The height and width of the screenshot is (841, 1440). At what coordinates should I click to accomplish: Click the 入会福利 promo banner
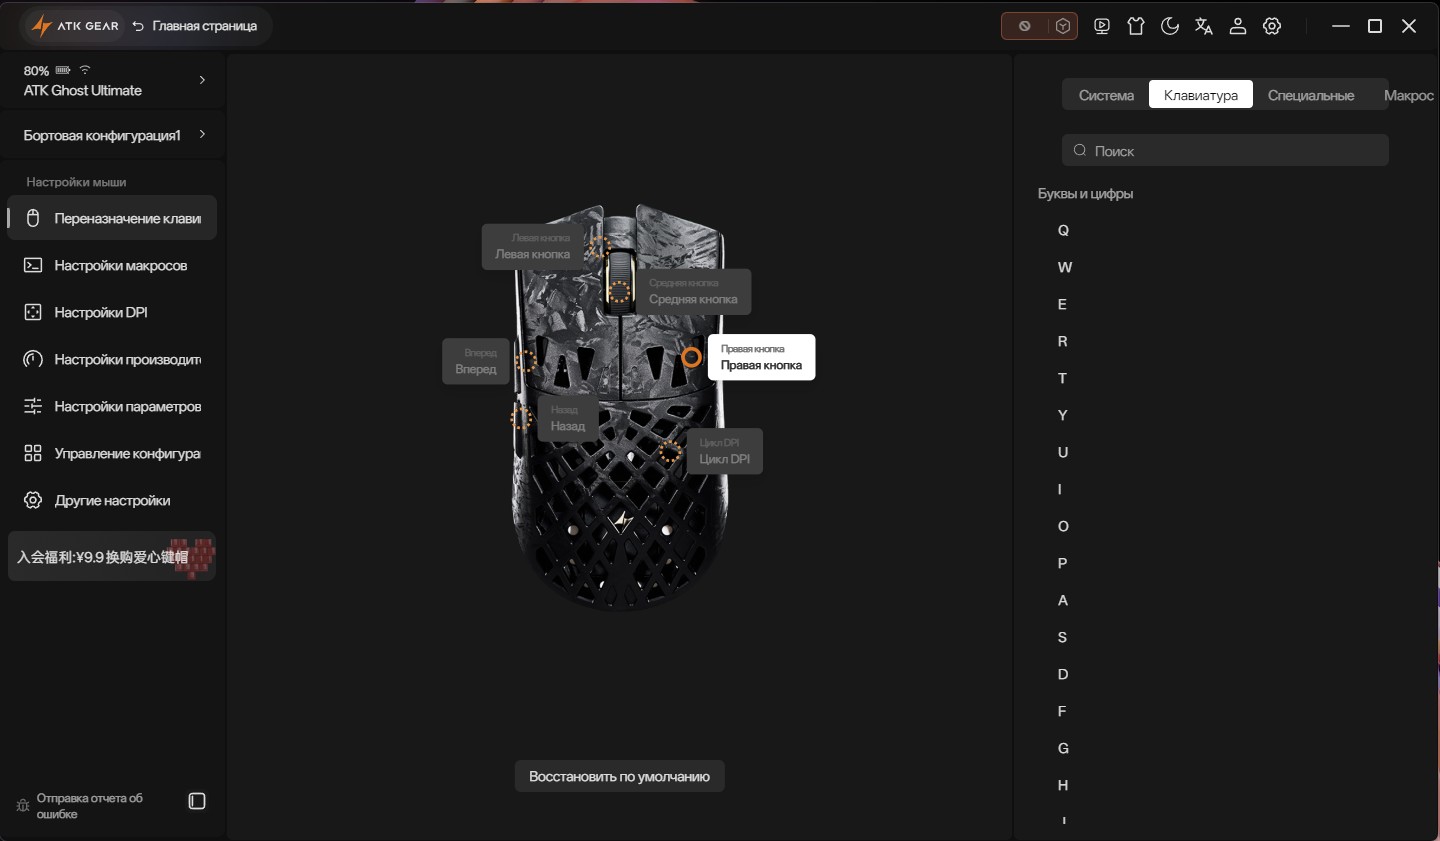pyautogui.click(x=112, y=556)
